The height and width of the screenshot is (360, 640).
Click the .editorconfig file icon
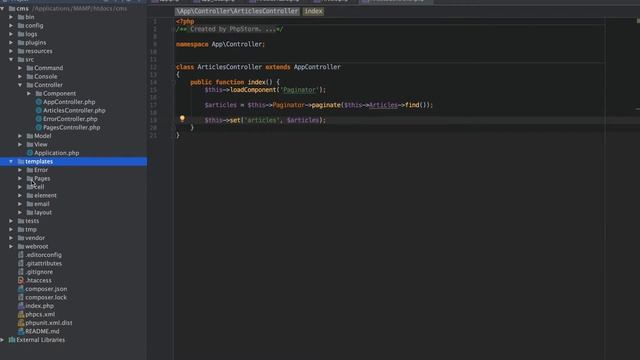(x=21, y=255)
